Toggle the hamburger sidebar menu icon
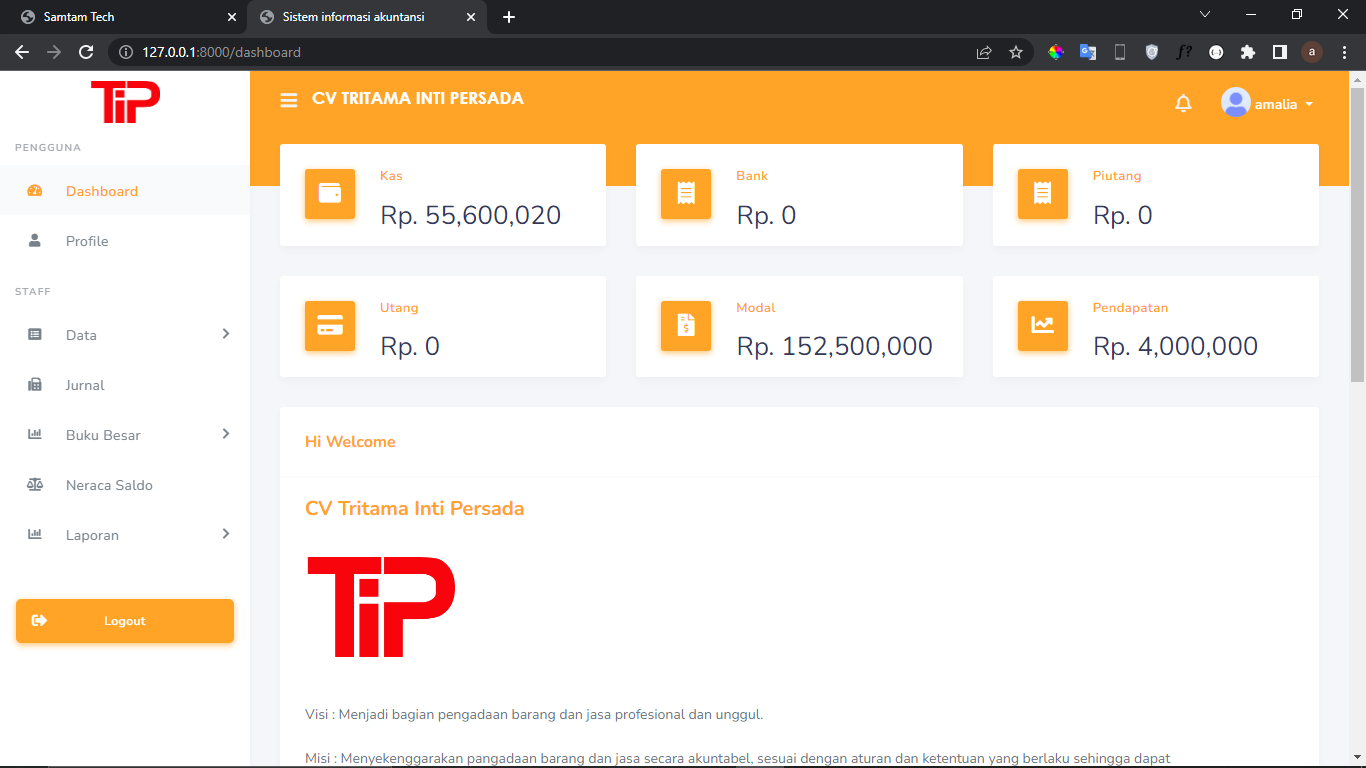1366x768 pixels. point(289,100)
